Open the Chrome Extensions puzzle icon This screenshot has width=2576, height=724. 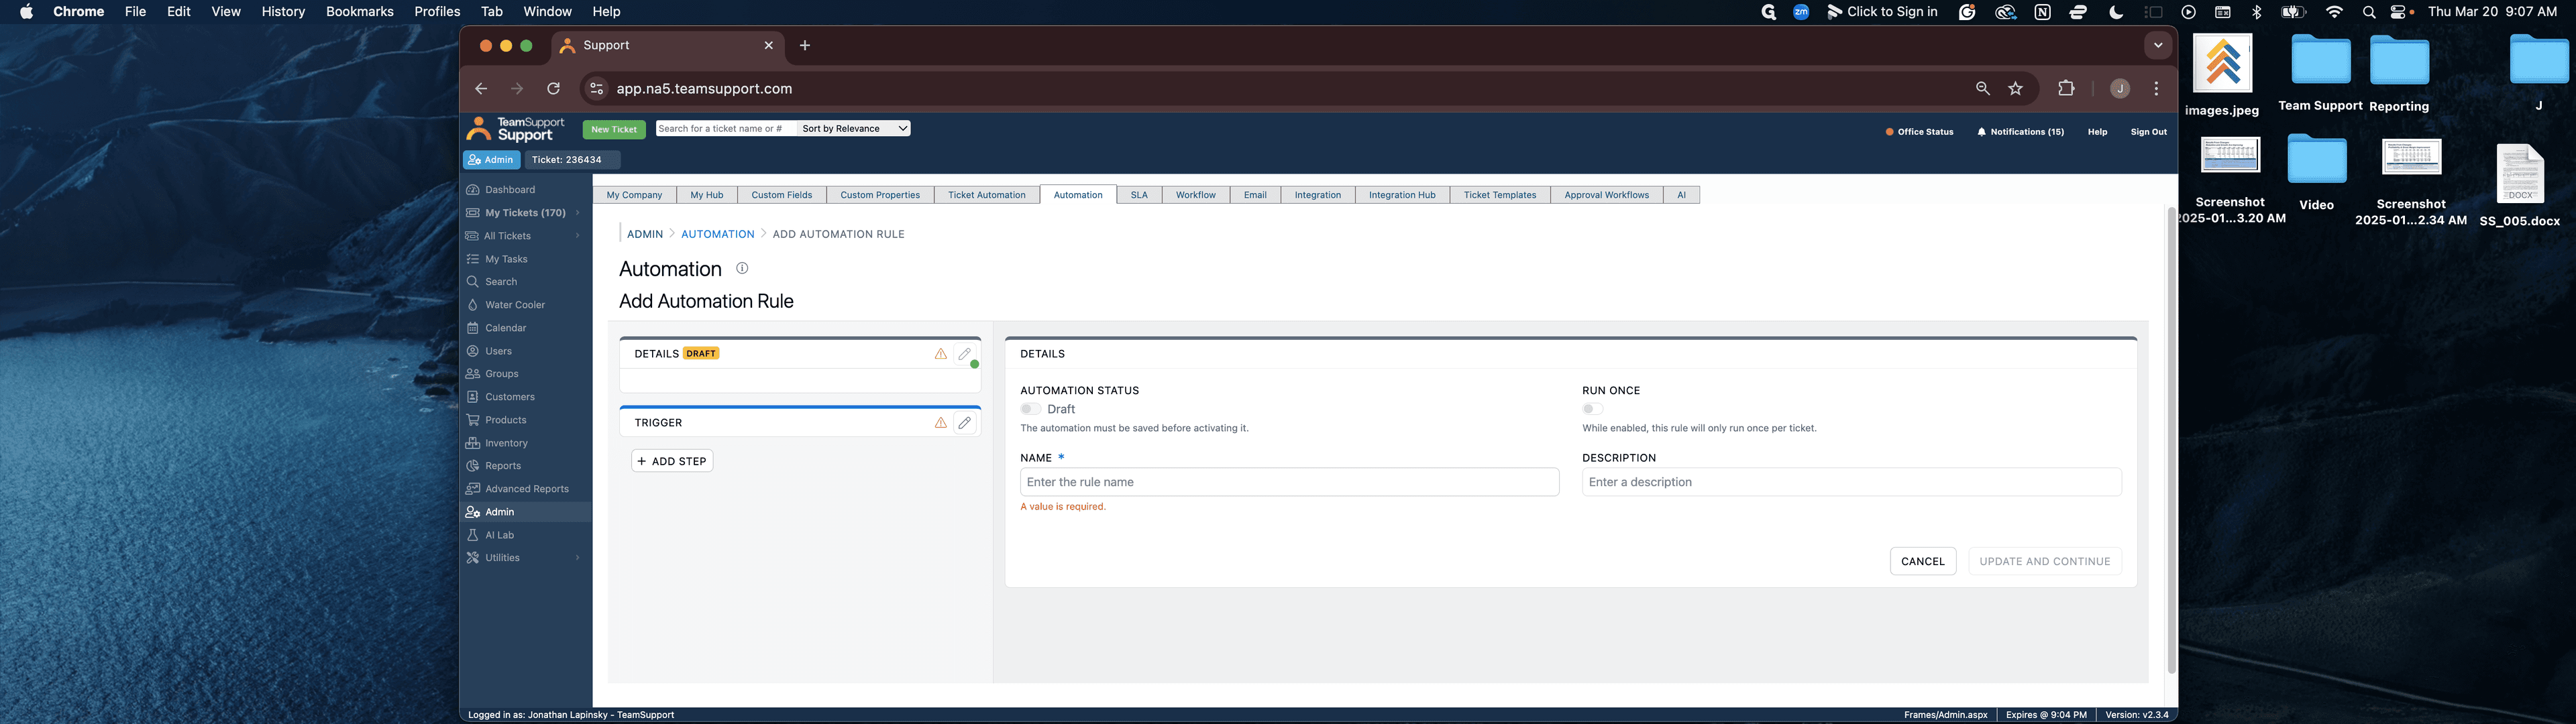click(x=2066, y=89)
